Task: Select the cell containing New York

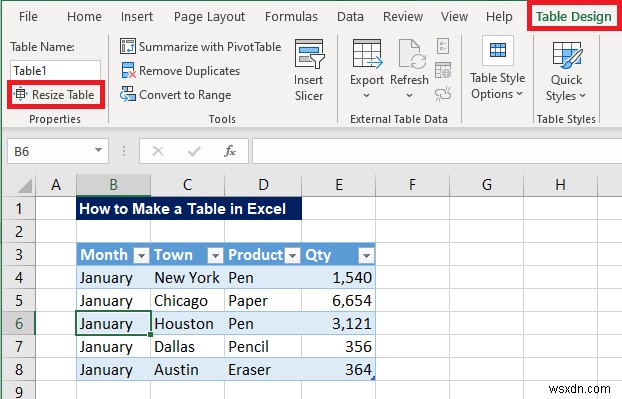Action: tap(187, 278)
